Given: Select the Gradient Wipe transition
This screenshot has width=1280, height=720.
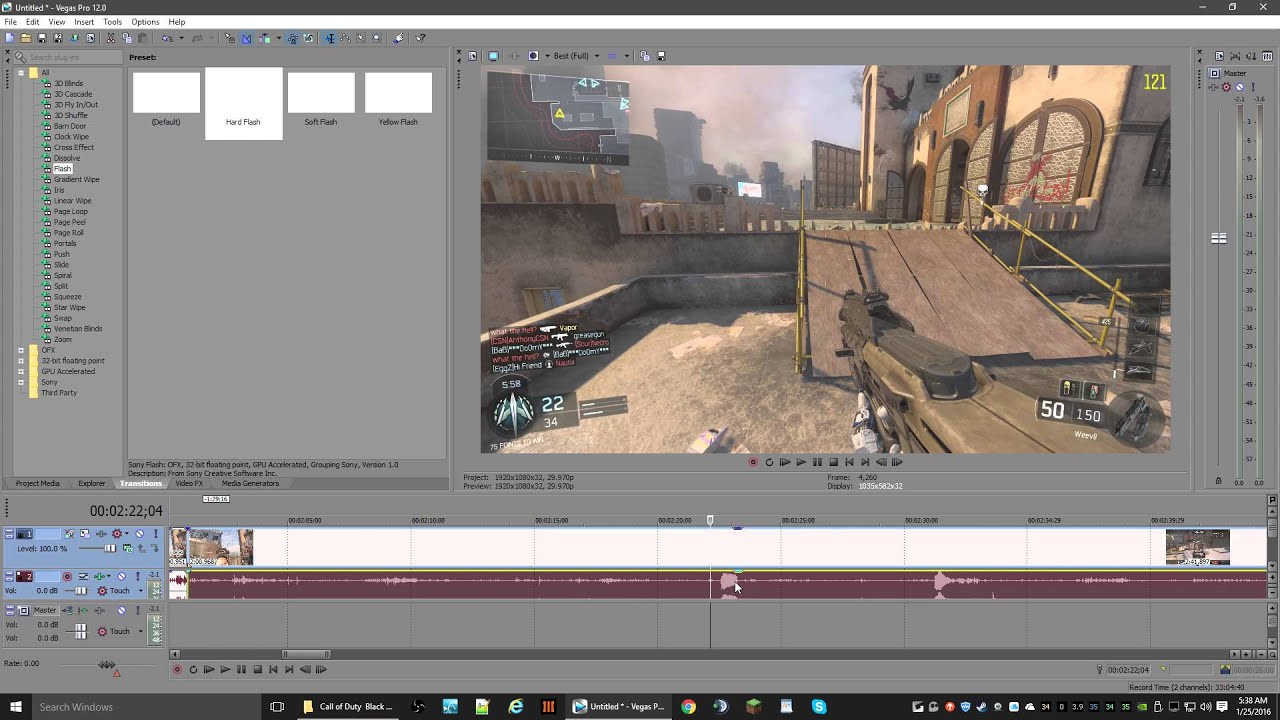Looking at the screenshot, I should 76,179.
